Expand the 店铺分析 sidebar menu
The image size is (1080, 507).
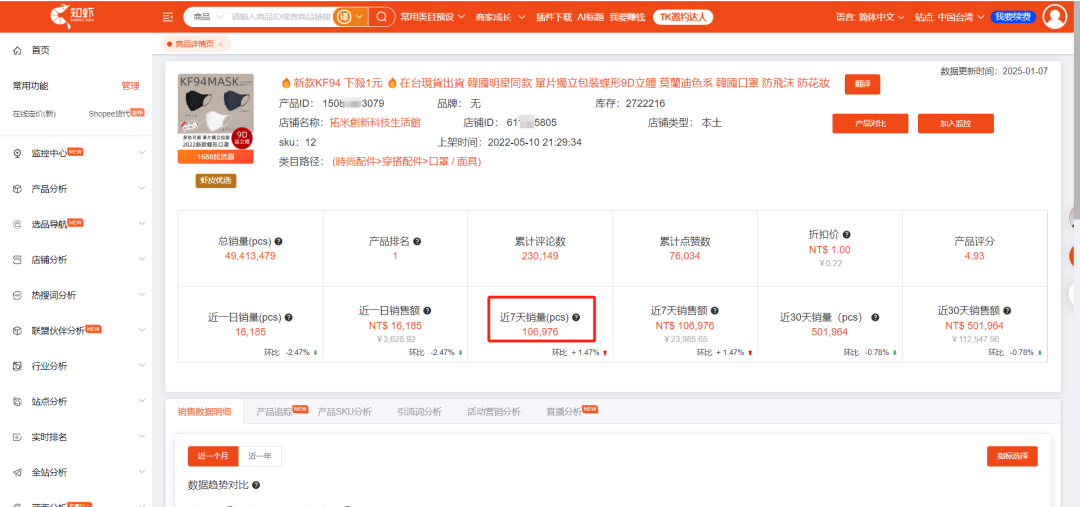pos(142,260)
